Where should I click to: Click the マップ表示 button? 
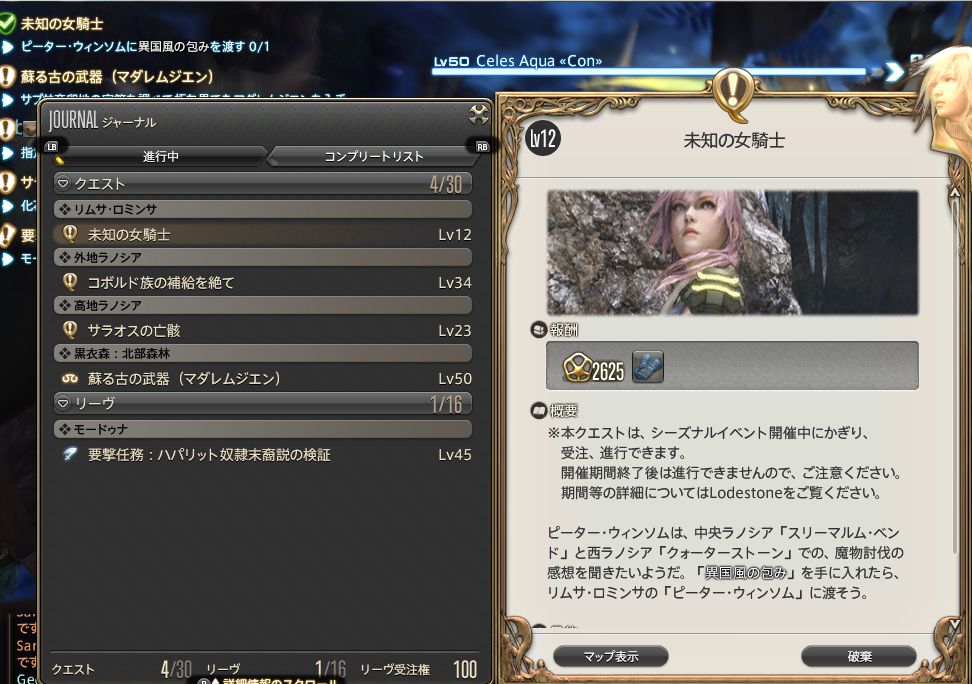click(x=611, y=655)
